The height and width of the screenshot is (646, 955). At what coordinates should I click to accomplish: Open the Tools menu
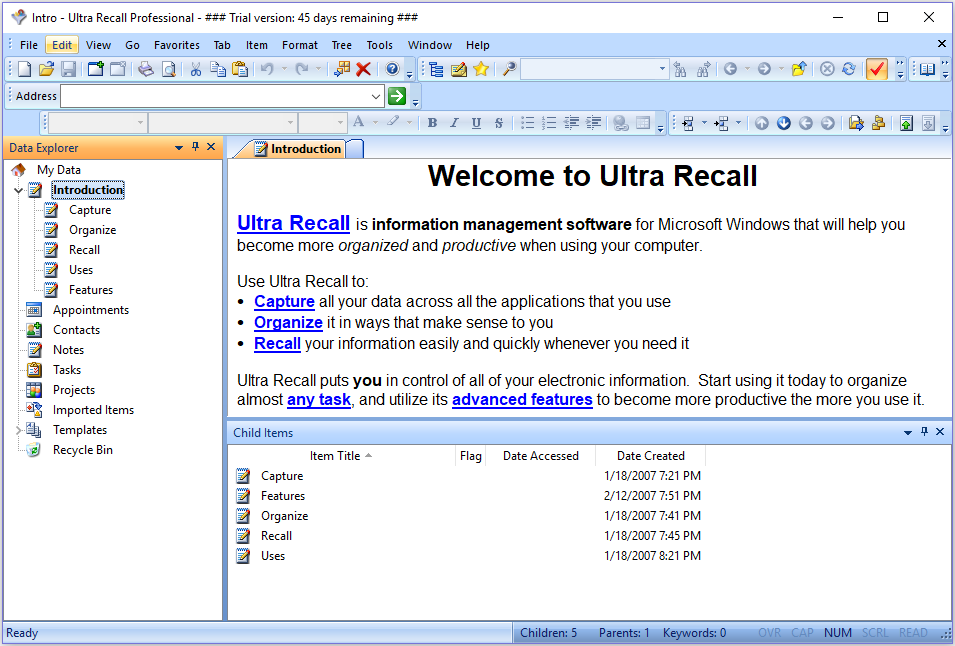point(379,45)
